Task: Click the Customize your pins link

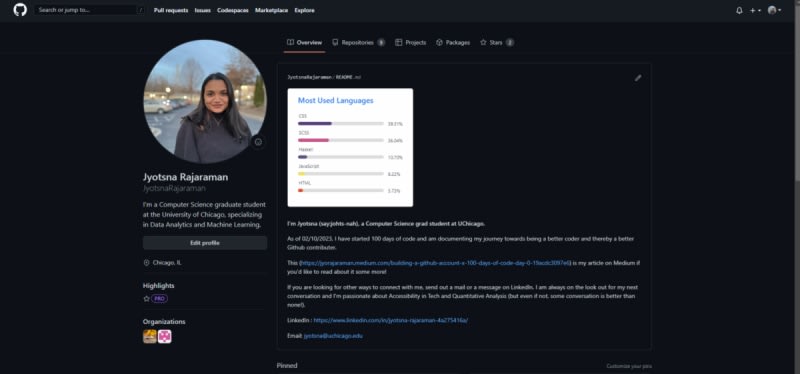Action: click(x=629, y=366)
